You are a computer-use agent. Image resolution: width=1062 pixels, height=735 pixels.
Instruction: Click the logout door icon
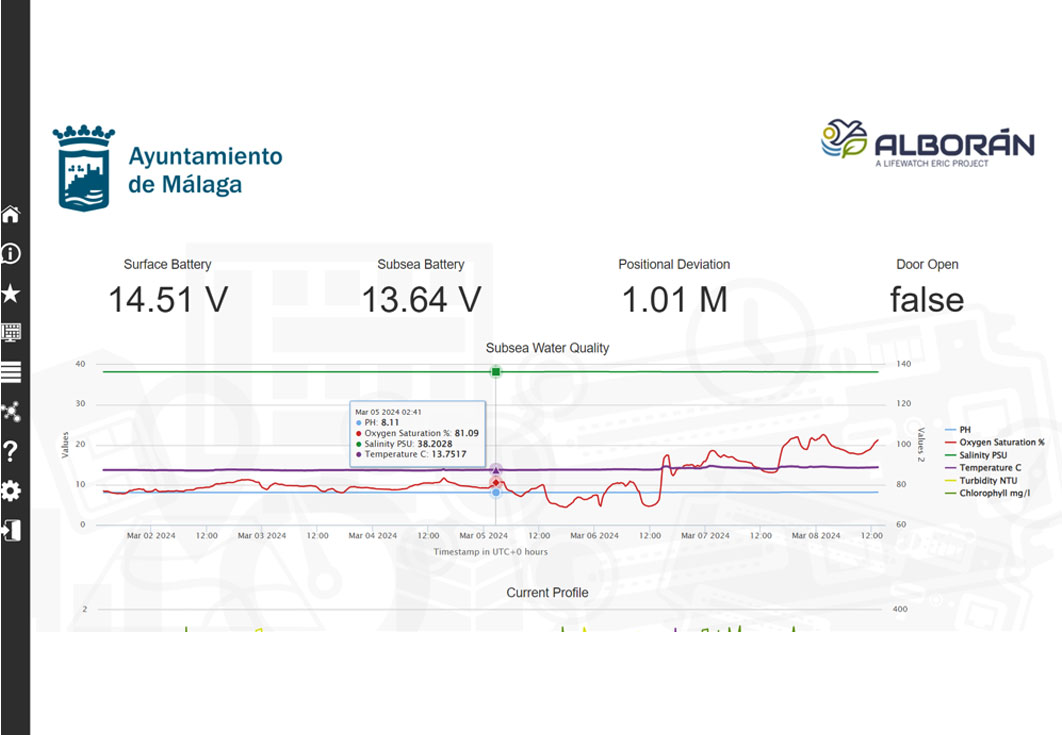pyautogui.click(x=11, y=530)
